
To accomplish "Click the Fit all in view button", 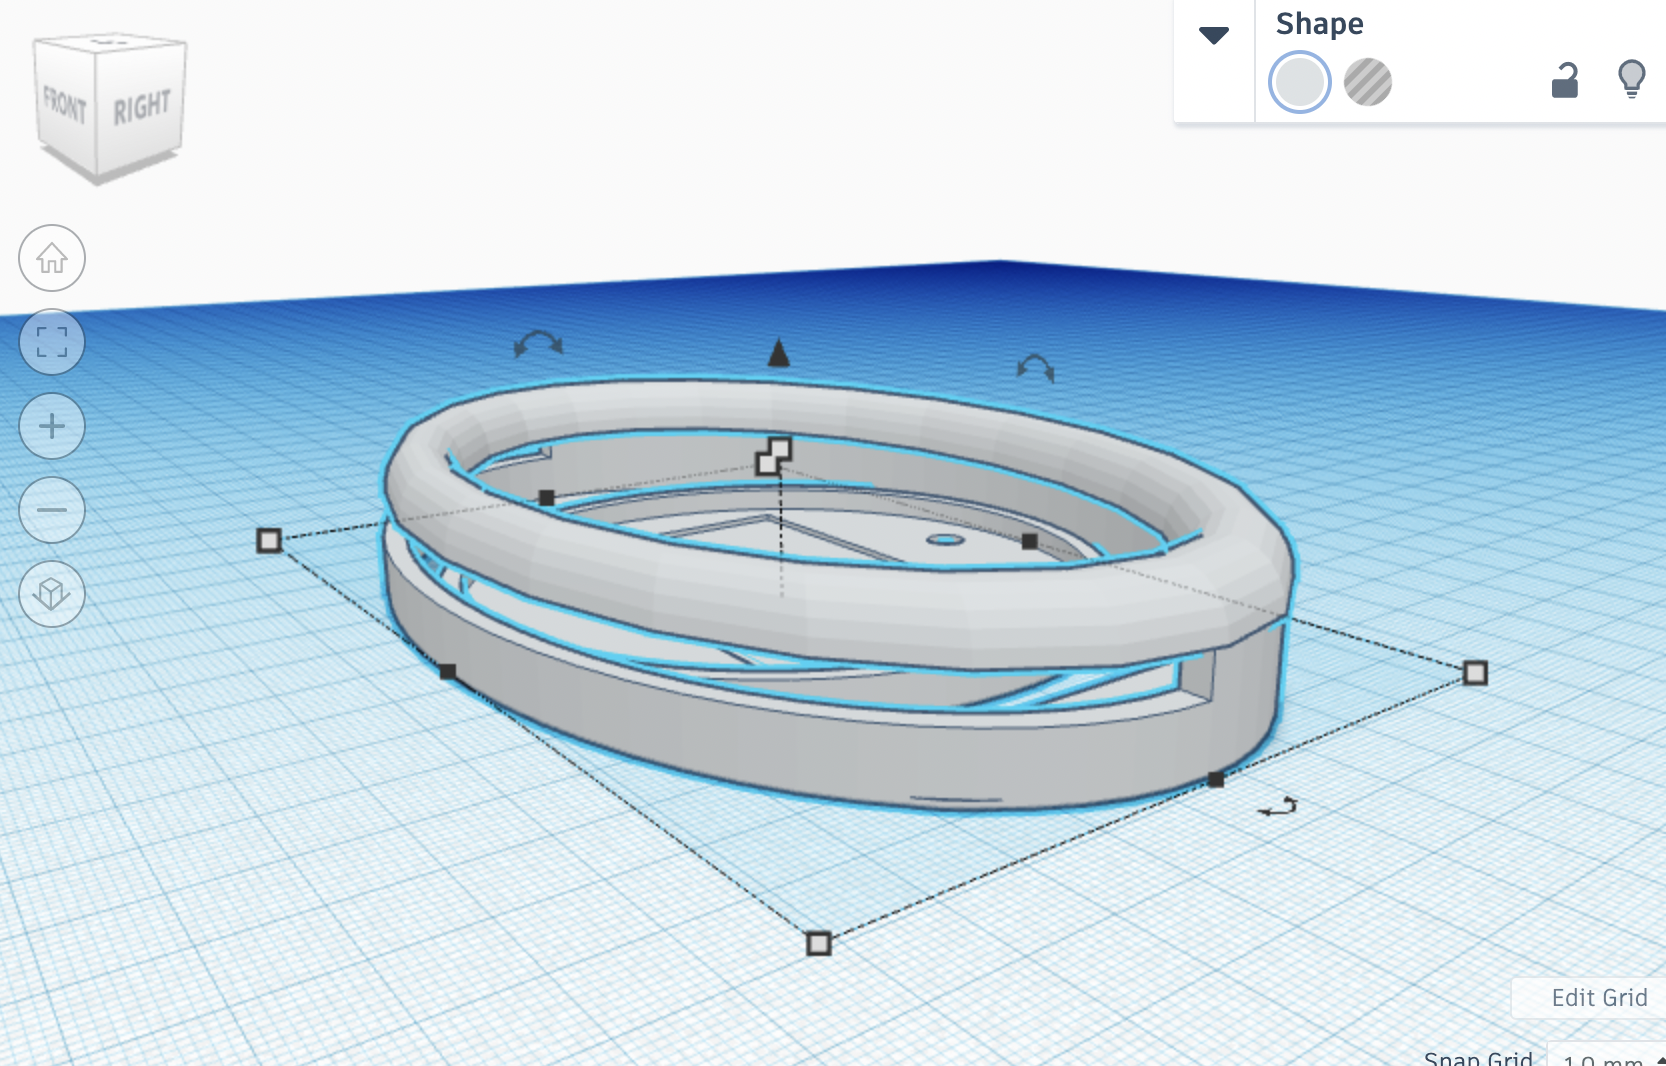I will coord(52,342).
